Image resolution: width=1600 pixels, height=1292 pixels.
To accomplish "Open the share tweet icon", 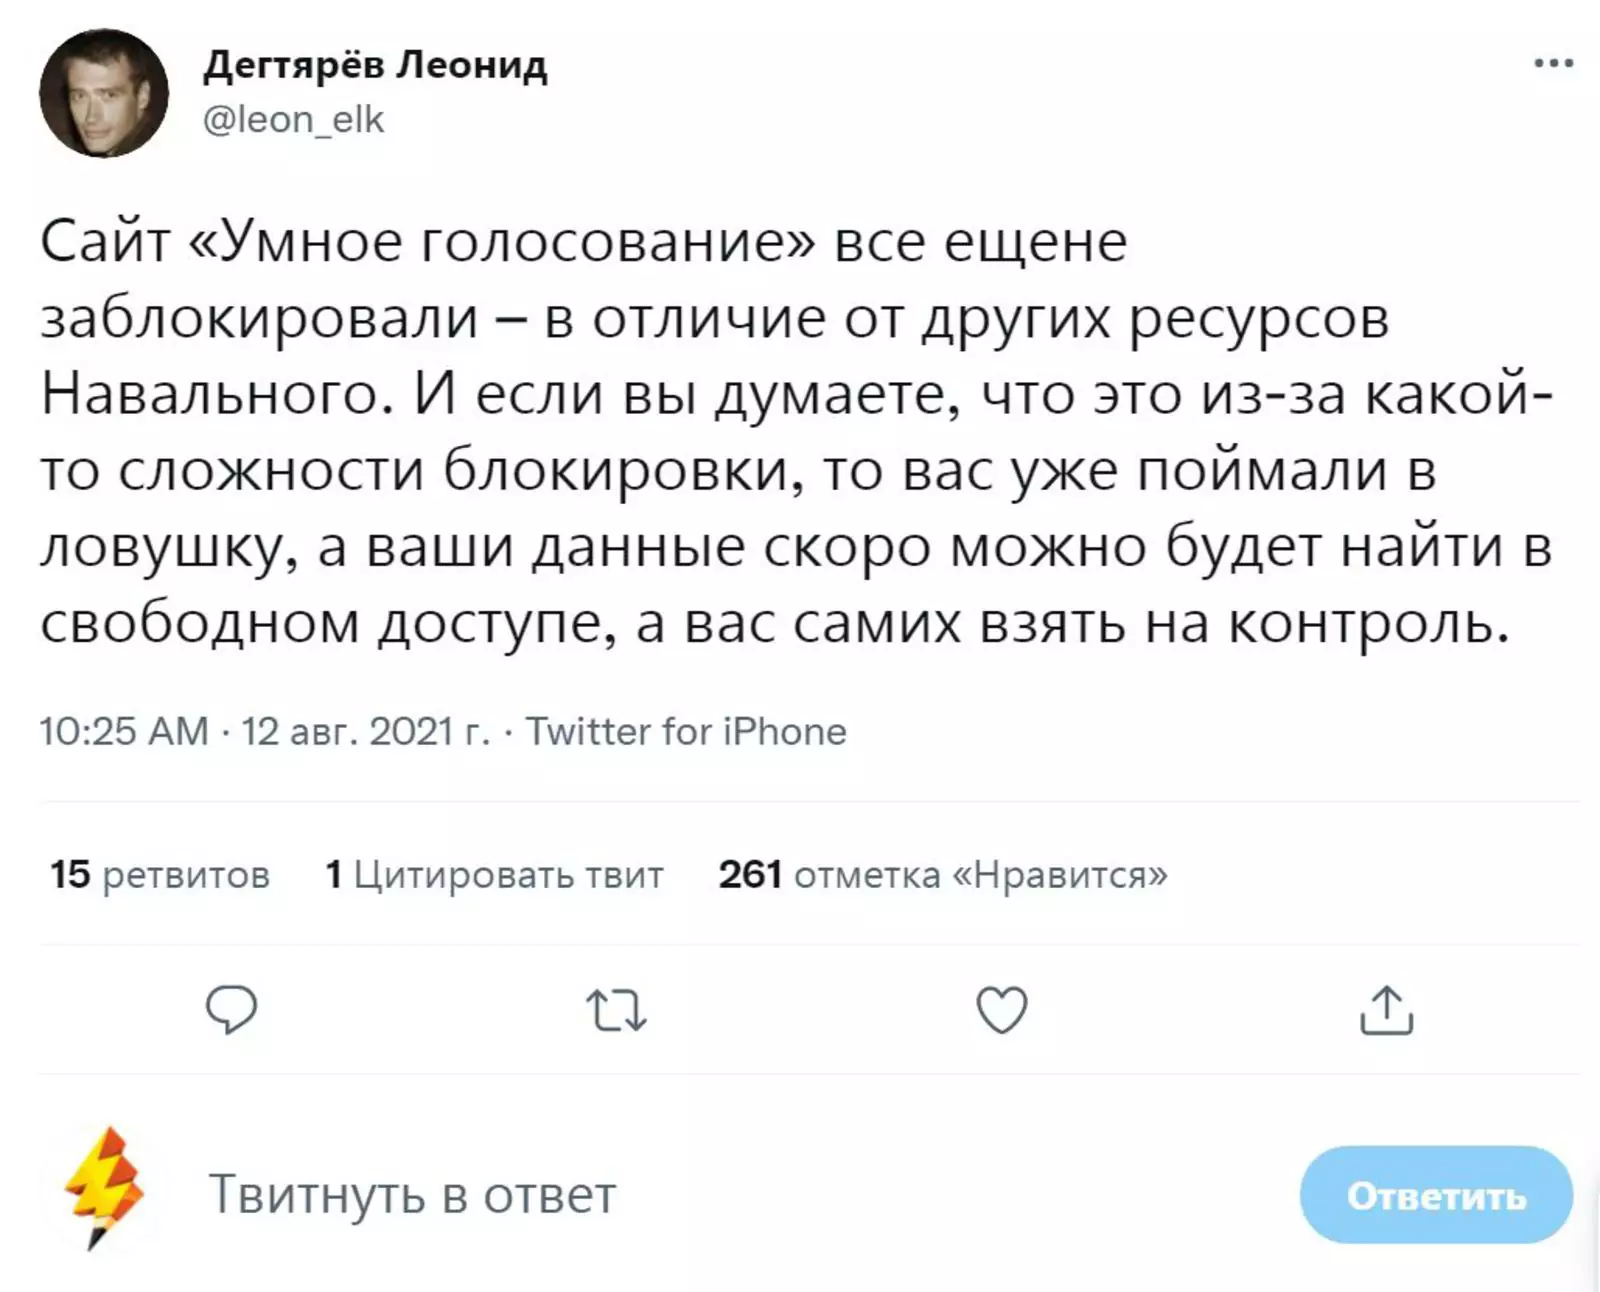I will 1386,1010.
